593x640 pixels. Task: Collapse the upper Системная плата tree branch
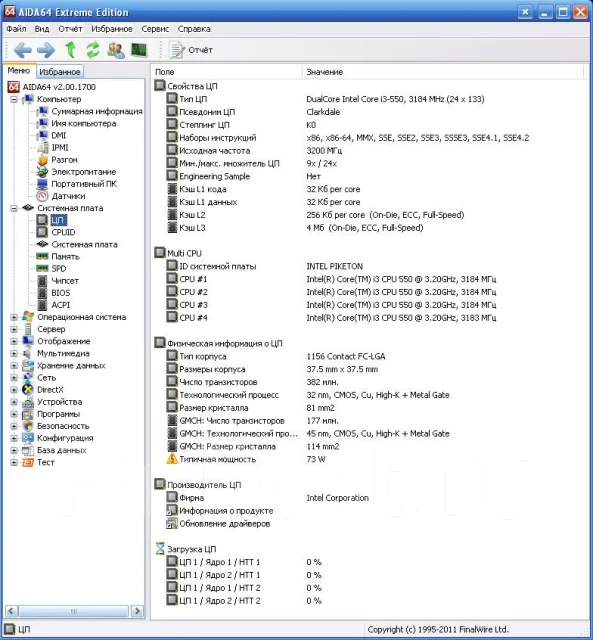pos(14,208)
